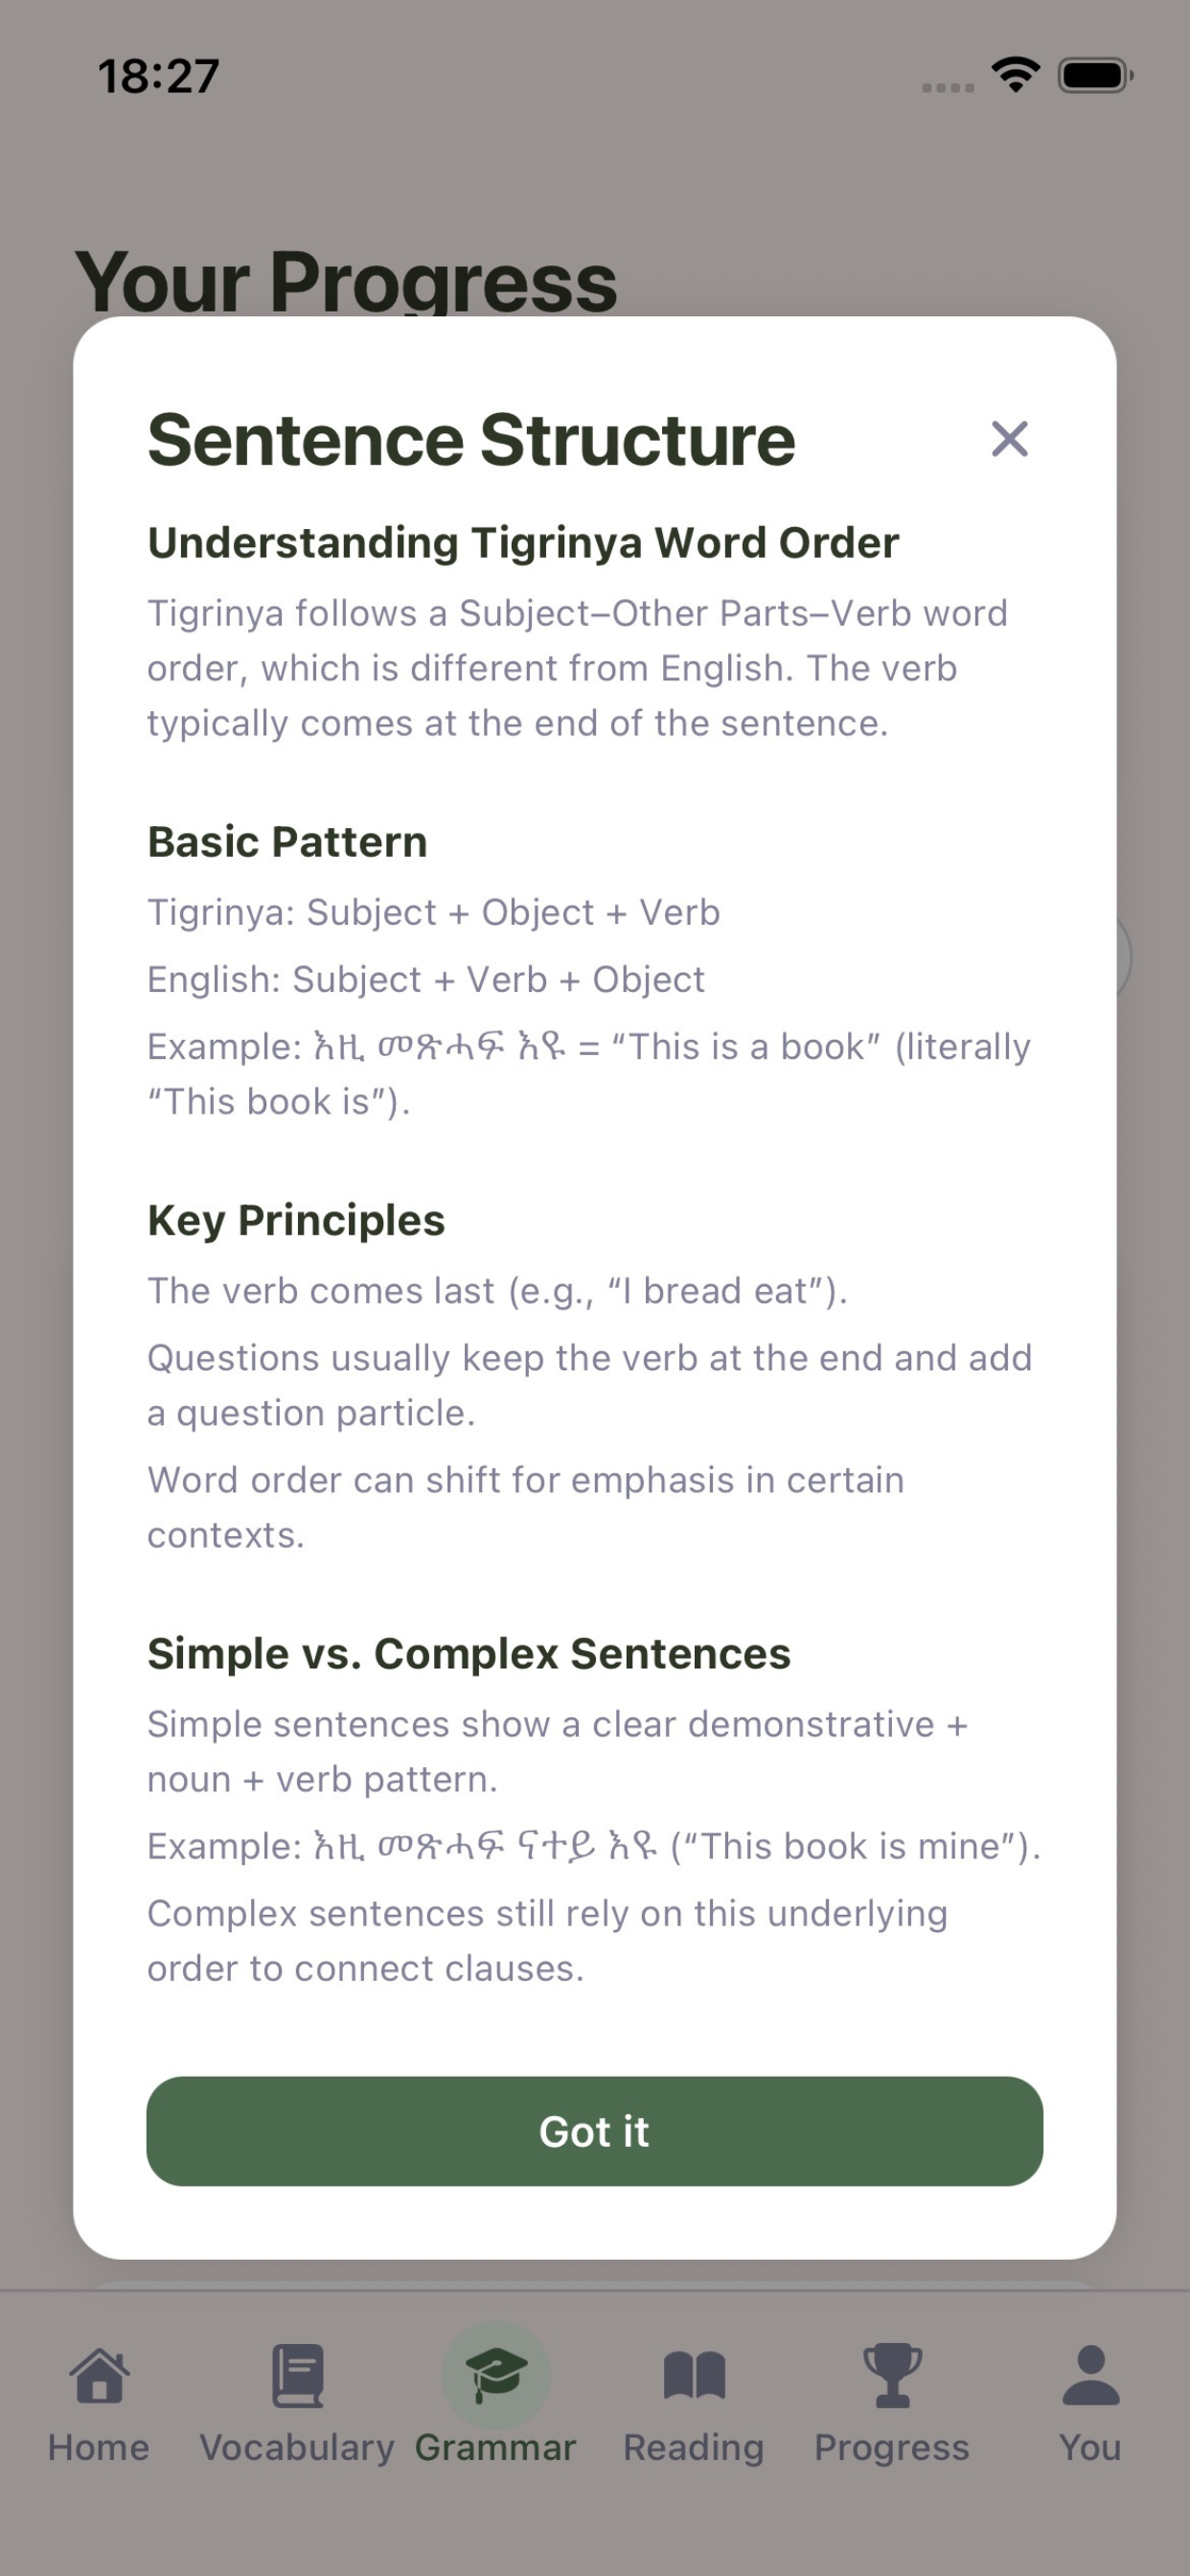Image resolution: width=1190 pixels, height=2576 pixels.
Task: Tap the Grammar graduation cap icon
Action: [496, 2375]
